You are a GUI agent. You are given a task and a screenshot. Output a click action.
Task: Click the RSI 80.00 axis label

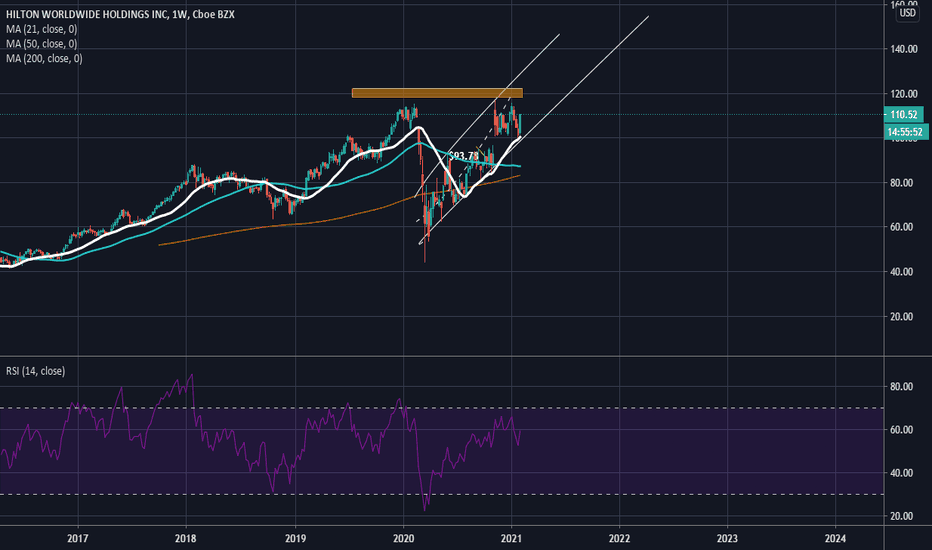(901, 386)
